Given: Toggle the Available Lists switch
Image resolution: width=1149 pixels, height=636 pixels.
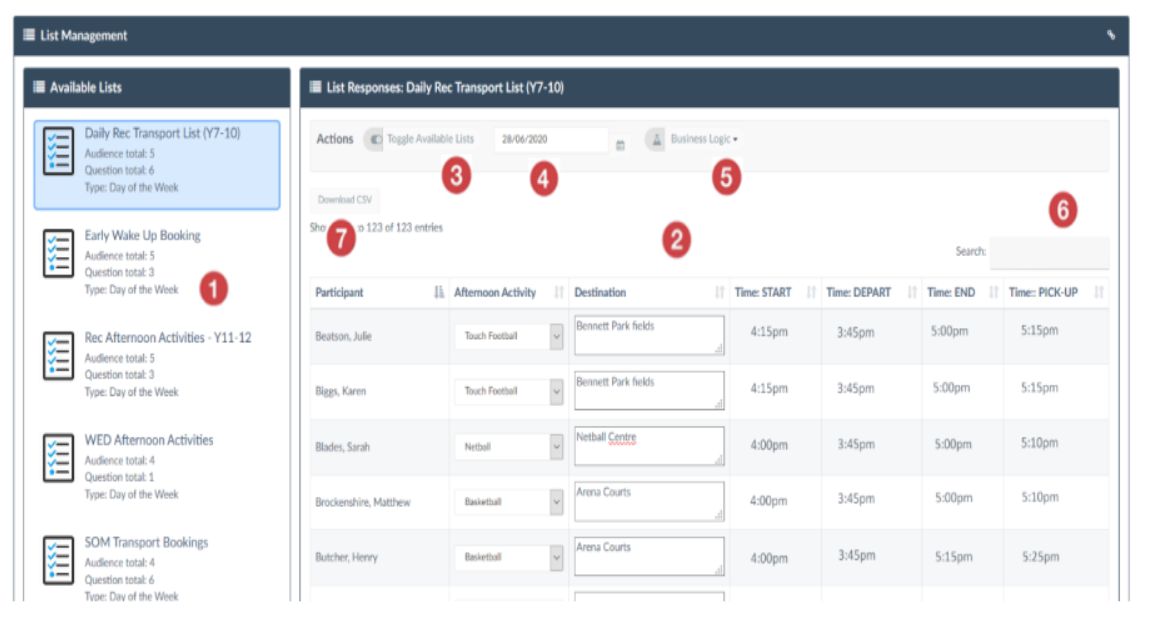Looking at the screenshot, I should (374, 139).
